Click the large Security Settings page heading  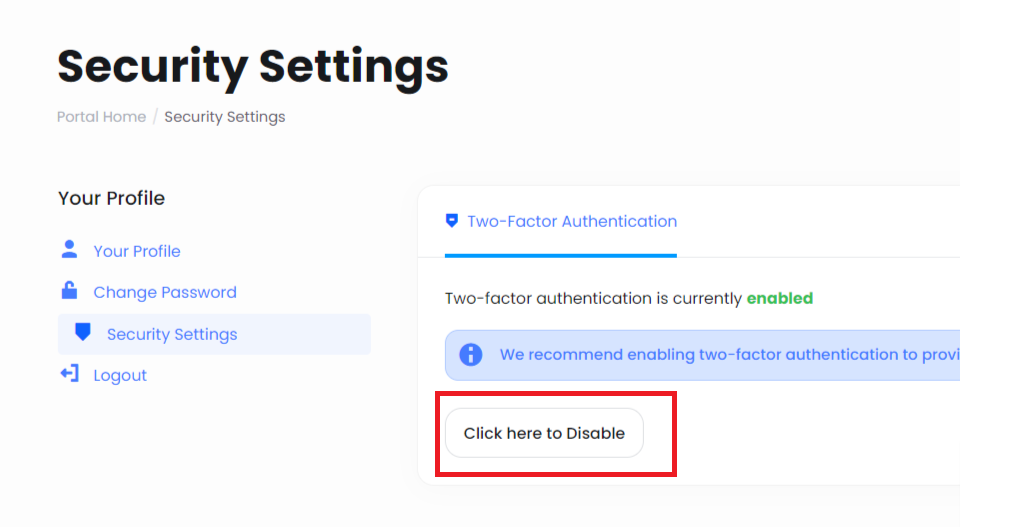coord(253,67)
